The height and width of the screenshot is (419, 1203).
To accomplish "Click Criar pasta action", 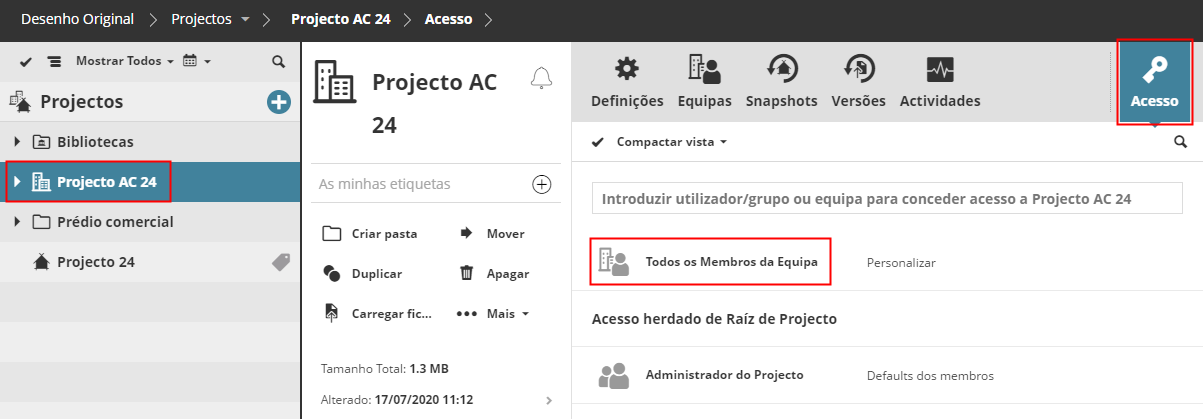I will 371,233.
